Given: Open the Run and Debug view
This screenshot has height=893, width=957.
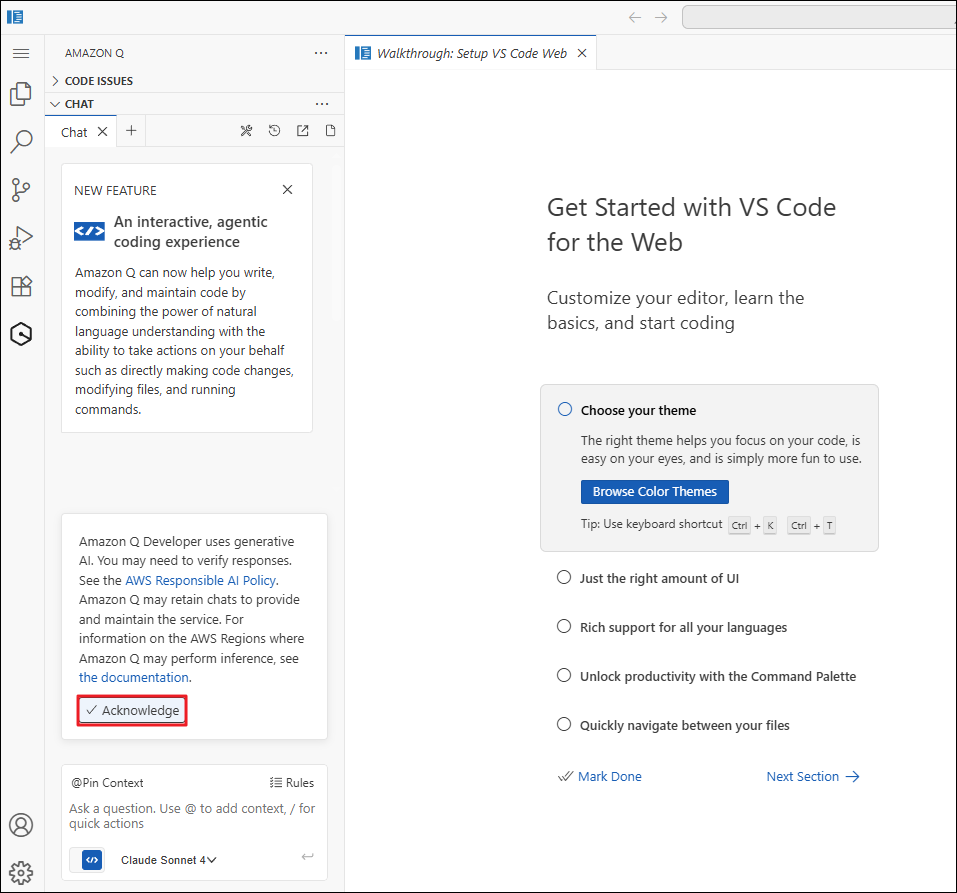Looking at the screenshot, I should coord(21,238).
